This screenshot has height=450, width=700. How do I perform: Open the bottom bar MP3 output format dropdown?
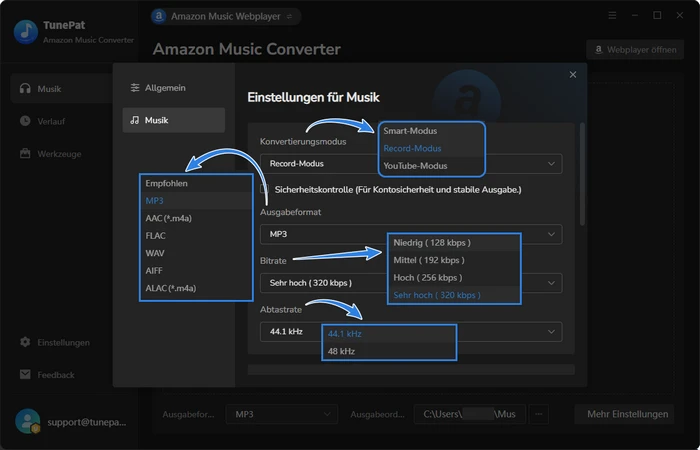282,414
